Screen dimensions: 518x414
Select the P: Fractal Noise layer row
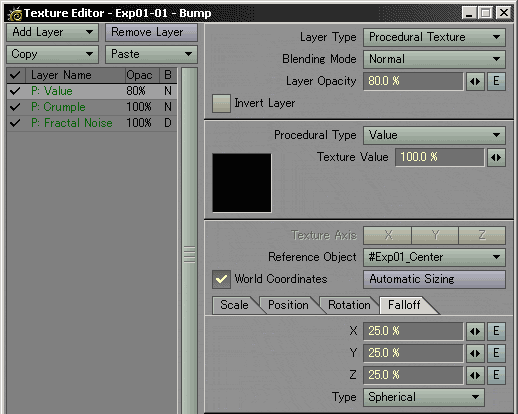(x=92, y=123)
